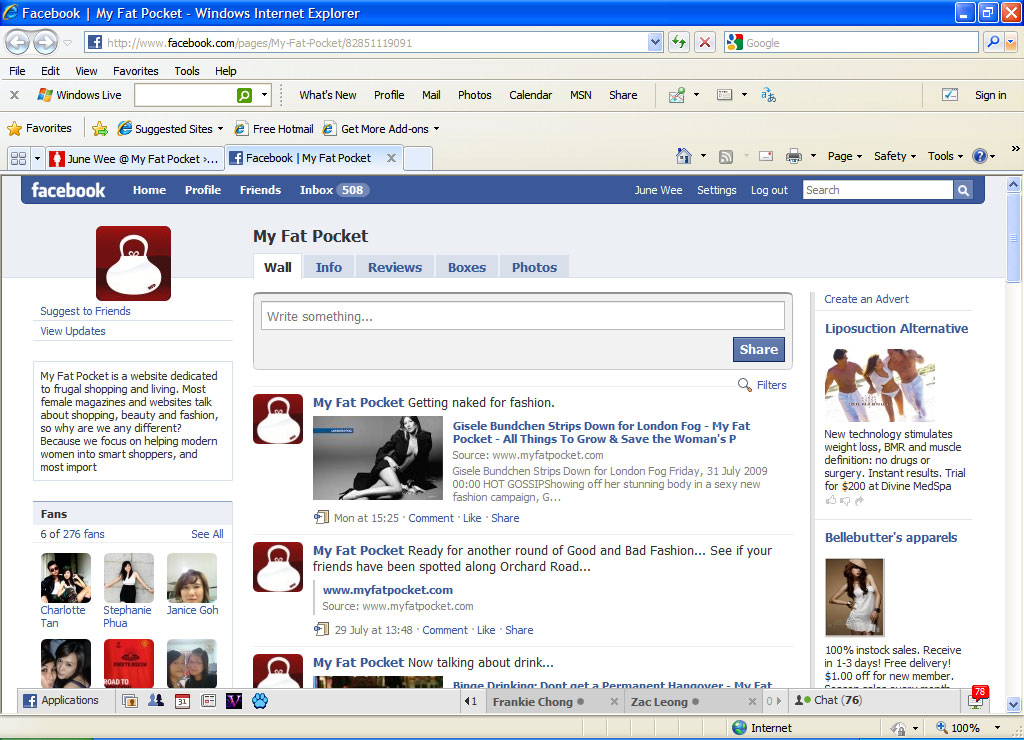1024x740 pixels.
Task: Switch to the Boxes tab
Action: tap(467, 267)
